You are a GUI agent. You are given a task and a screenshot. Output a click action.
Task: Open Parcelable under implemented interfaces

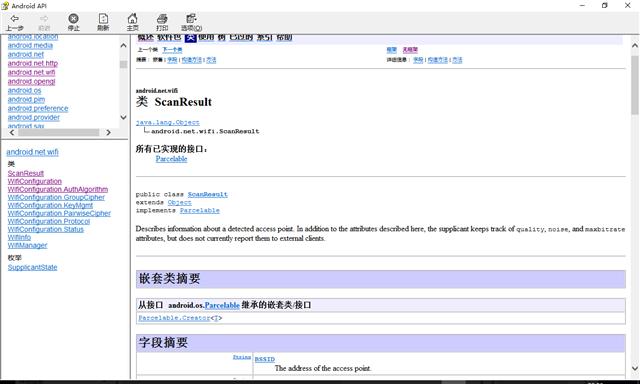(171, 159)
